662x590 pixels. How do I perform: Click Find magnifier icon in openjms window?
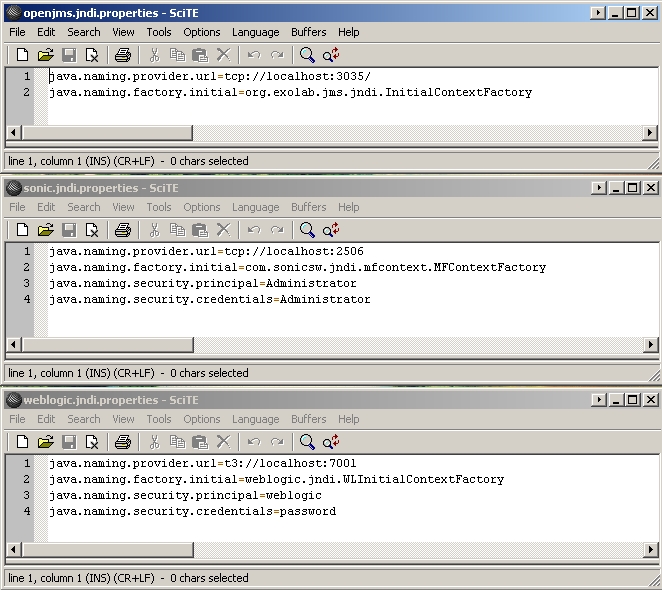tap(307, 55)
